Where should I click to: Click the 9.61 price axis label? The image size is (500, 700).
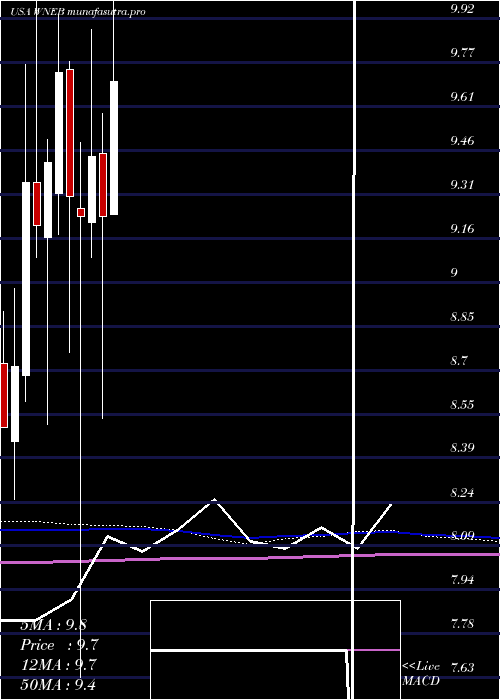[x=462, y=97]
